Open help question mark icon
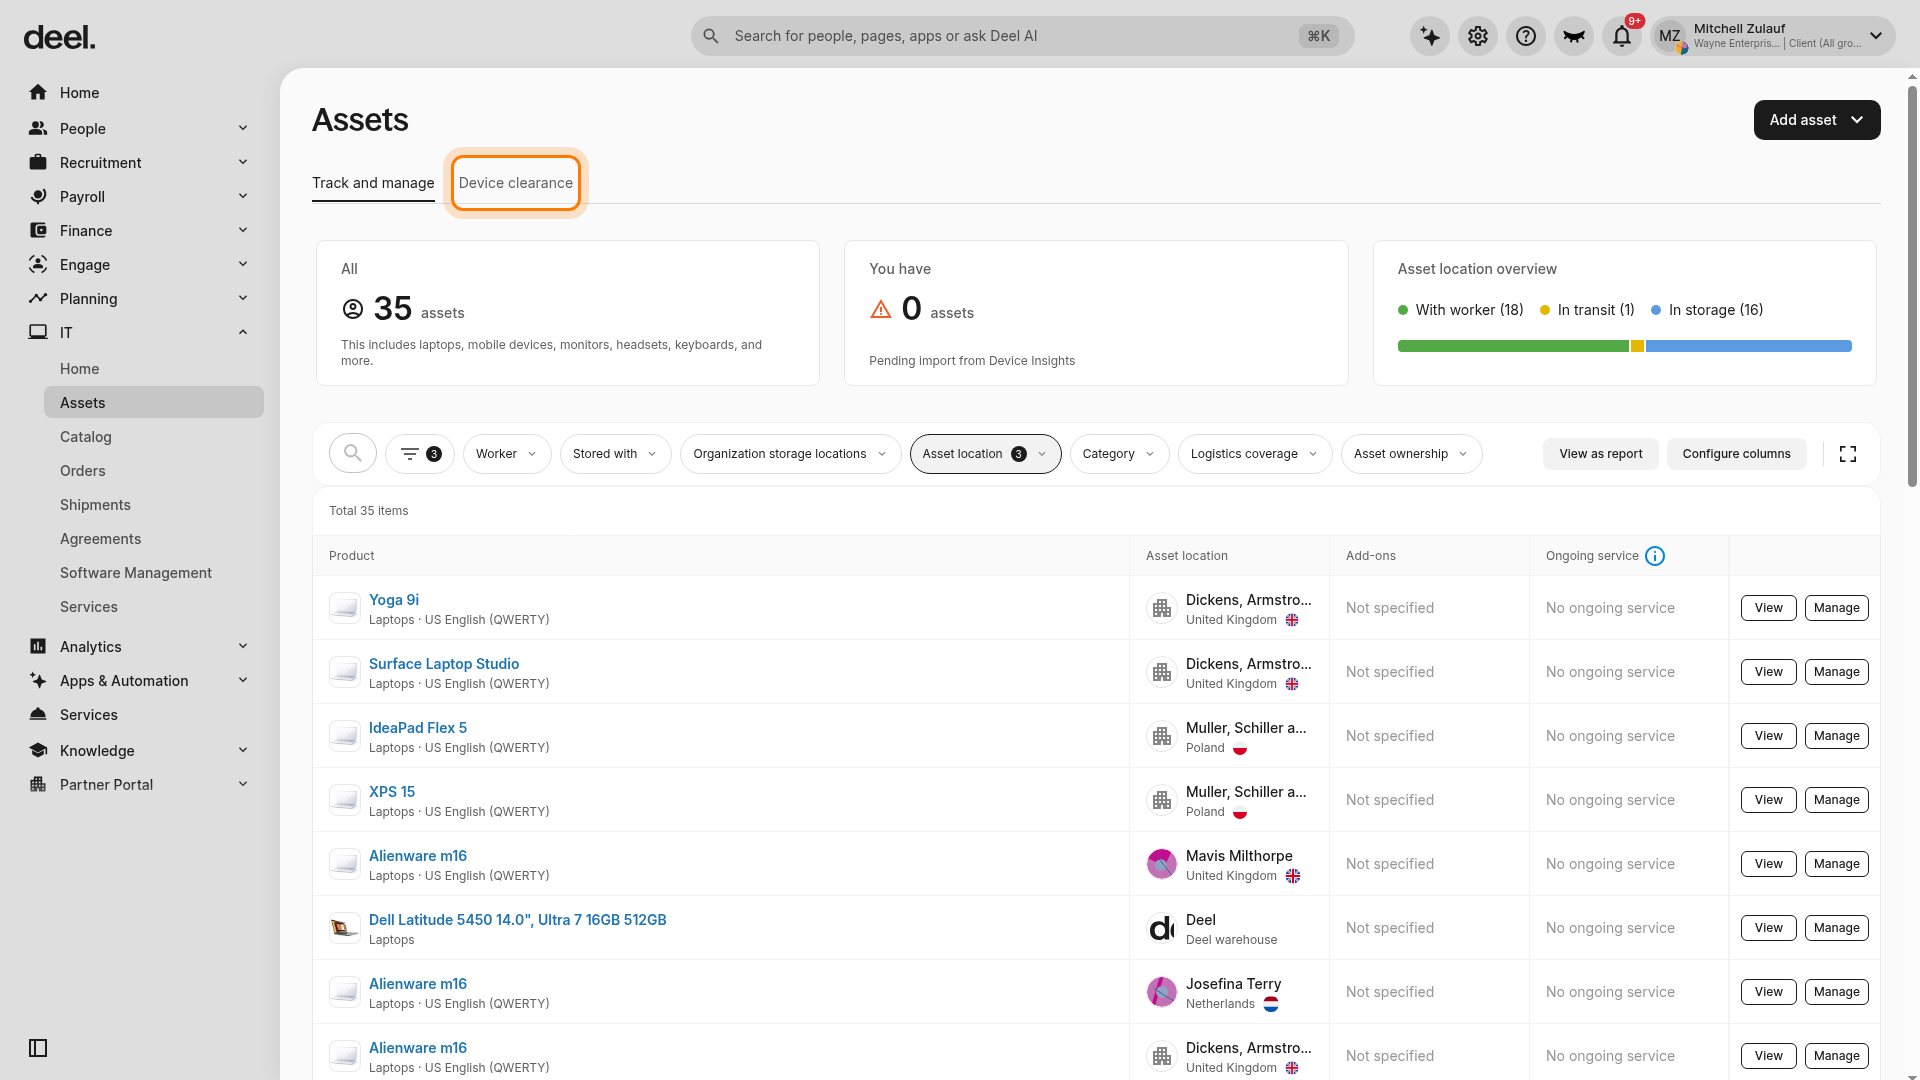Screen dimensions: 1920x1080 (1526, 36)
